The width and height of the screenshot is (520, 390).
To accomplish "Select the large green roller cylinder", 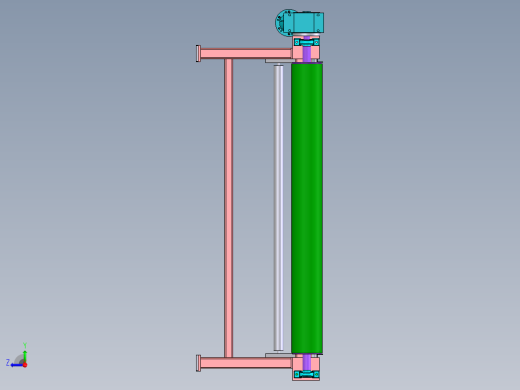I will click(x=307, y=208).
